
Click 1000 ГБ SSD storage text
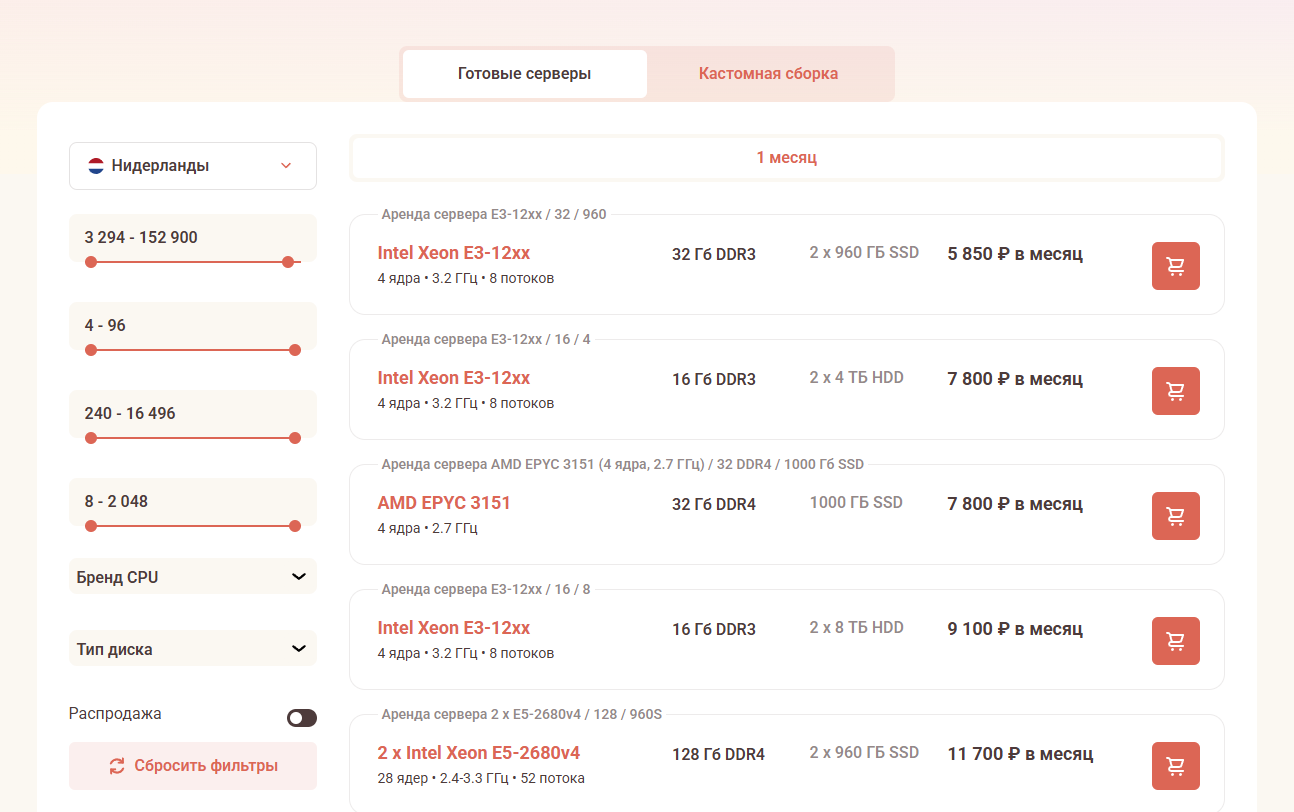point(856,502)
